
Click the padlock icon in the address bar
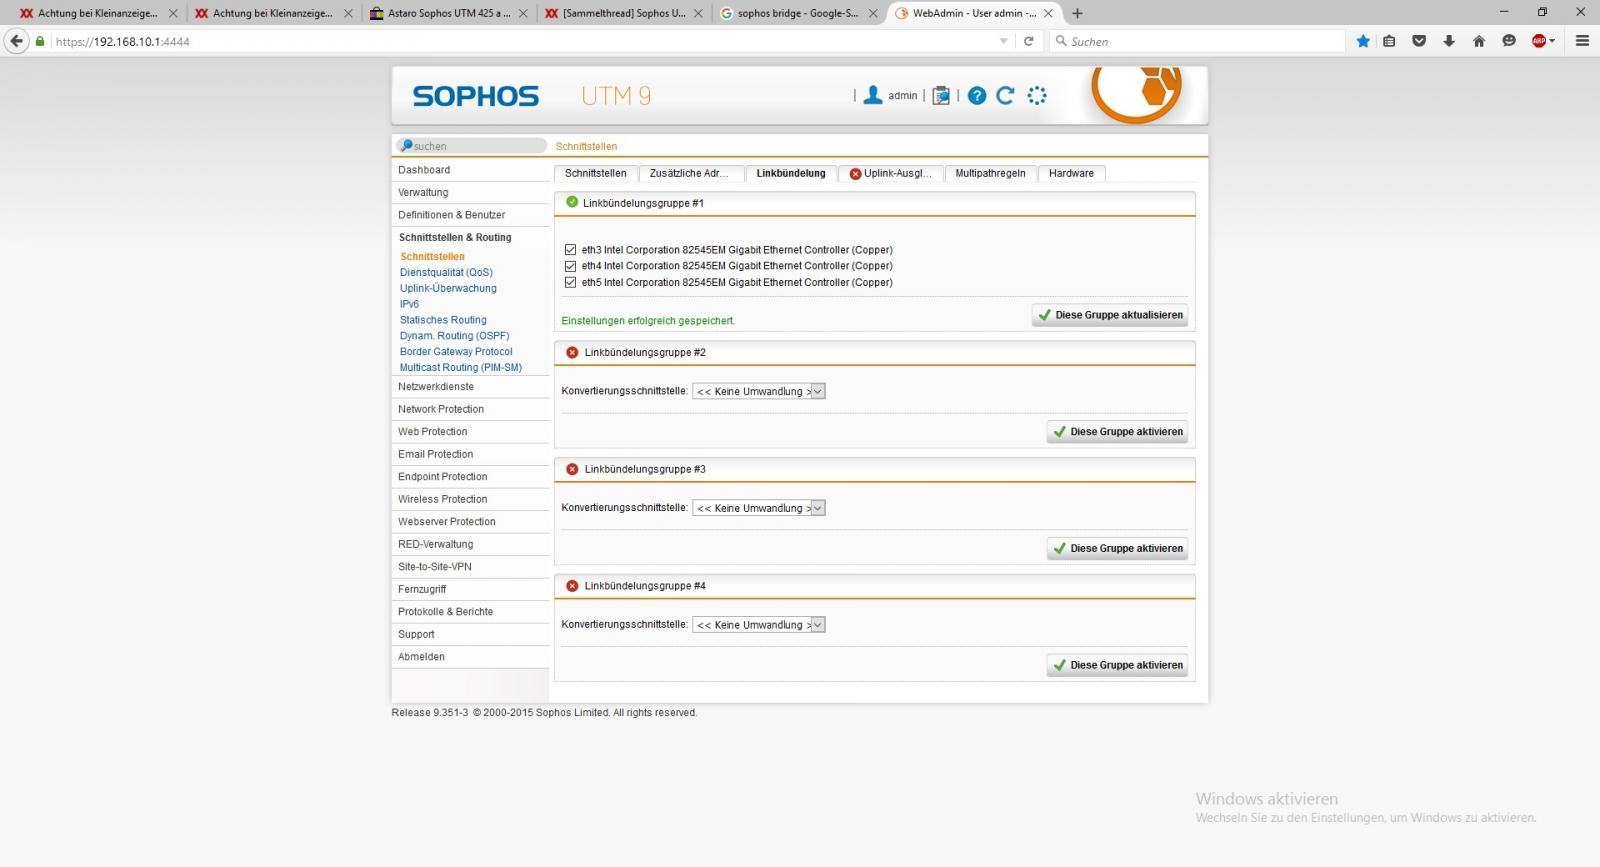pyautogui.click(x=40, y=41)
